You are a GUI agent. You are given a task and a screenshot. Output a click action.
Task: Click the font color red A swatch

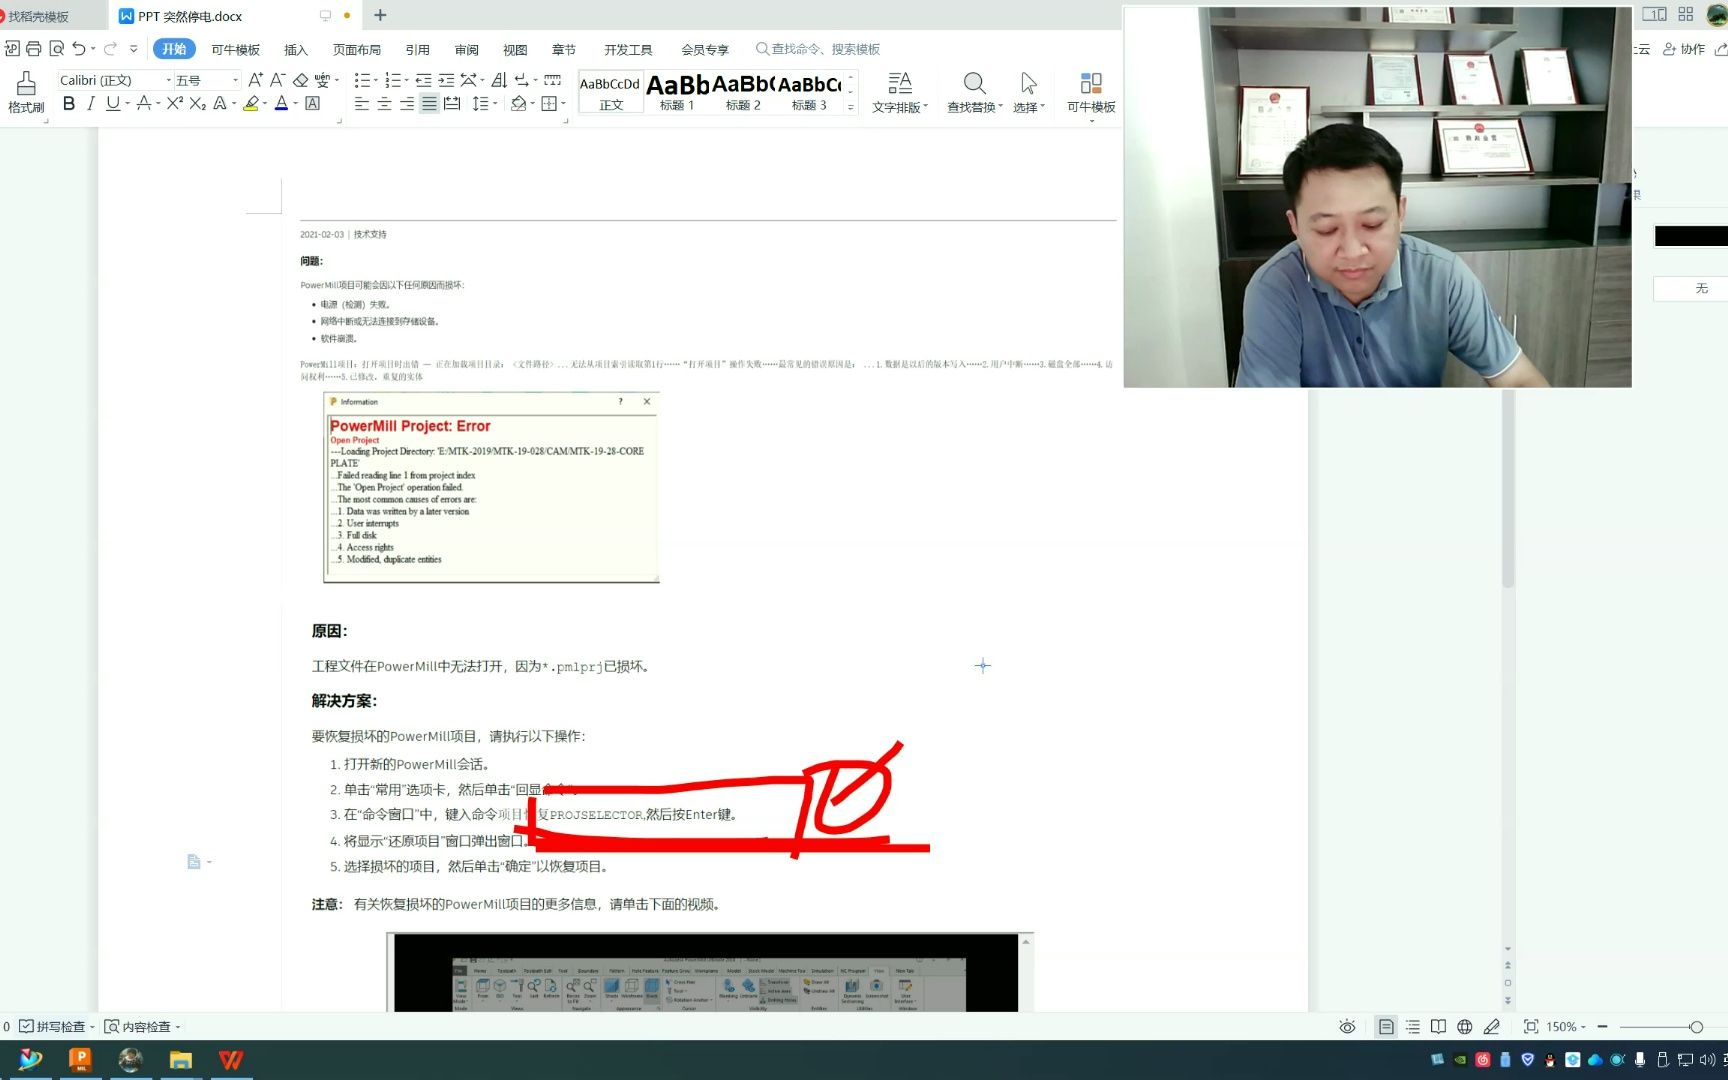tap(281, 104)
